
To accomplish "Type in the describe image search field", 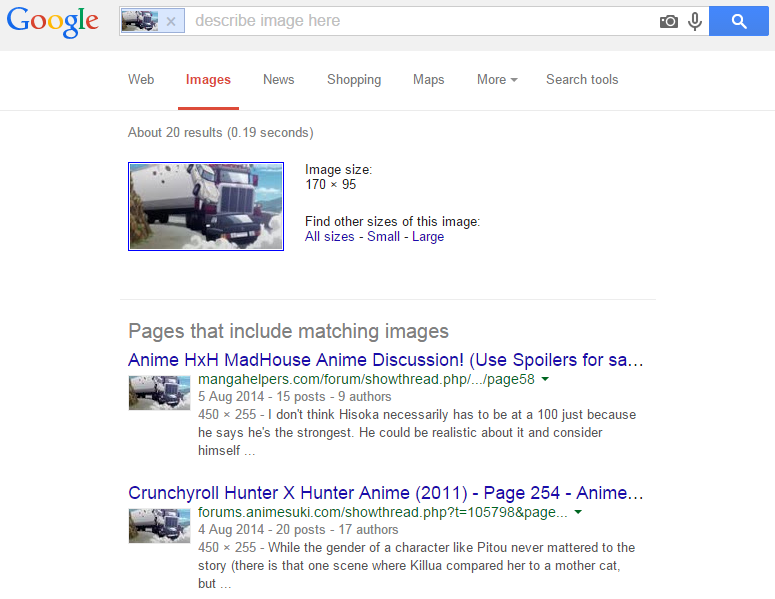I will [x=420, y=21].
